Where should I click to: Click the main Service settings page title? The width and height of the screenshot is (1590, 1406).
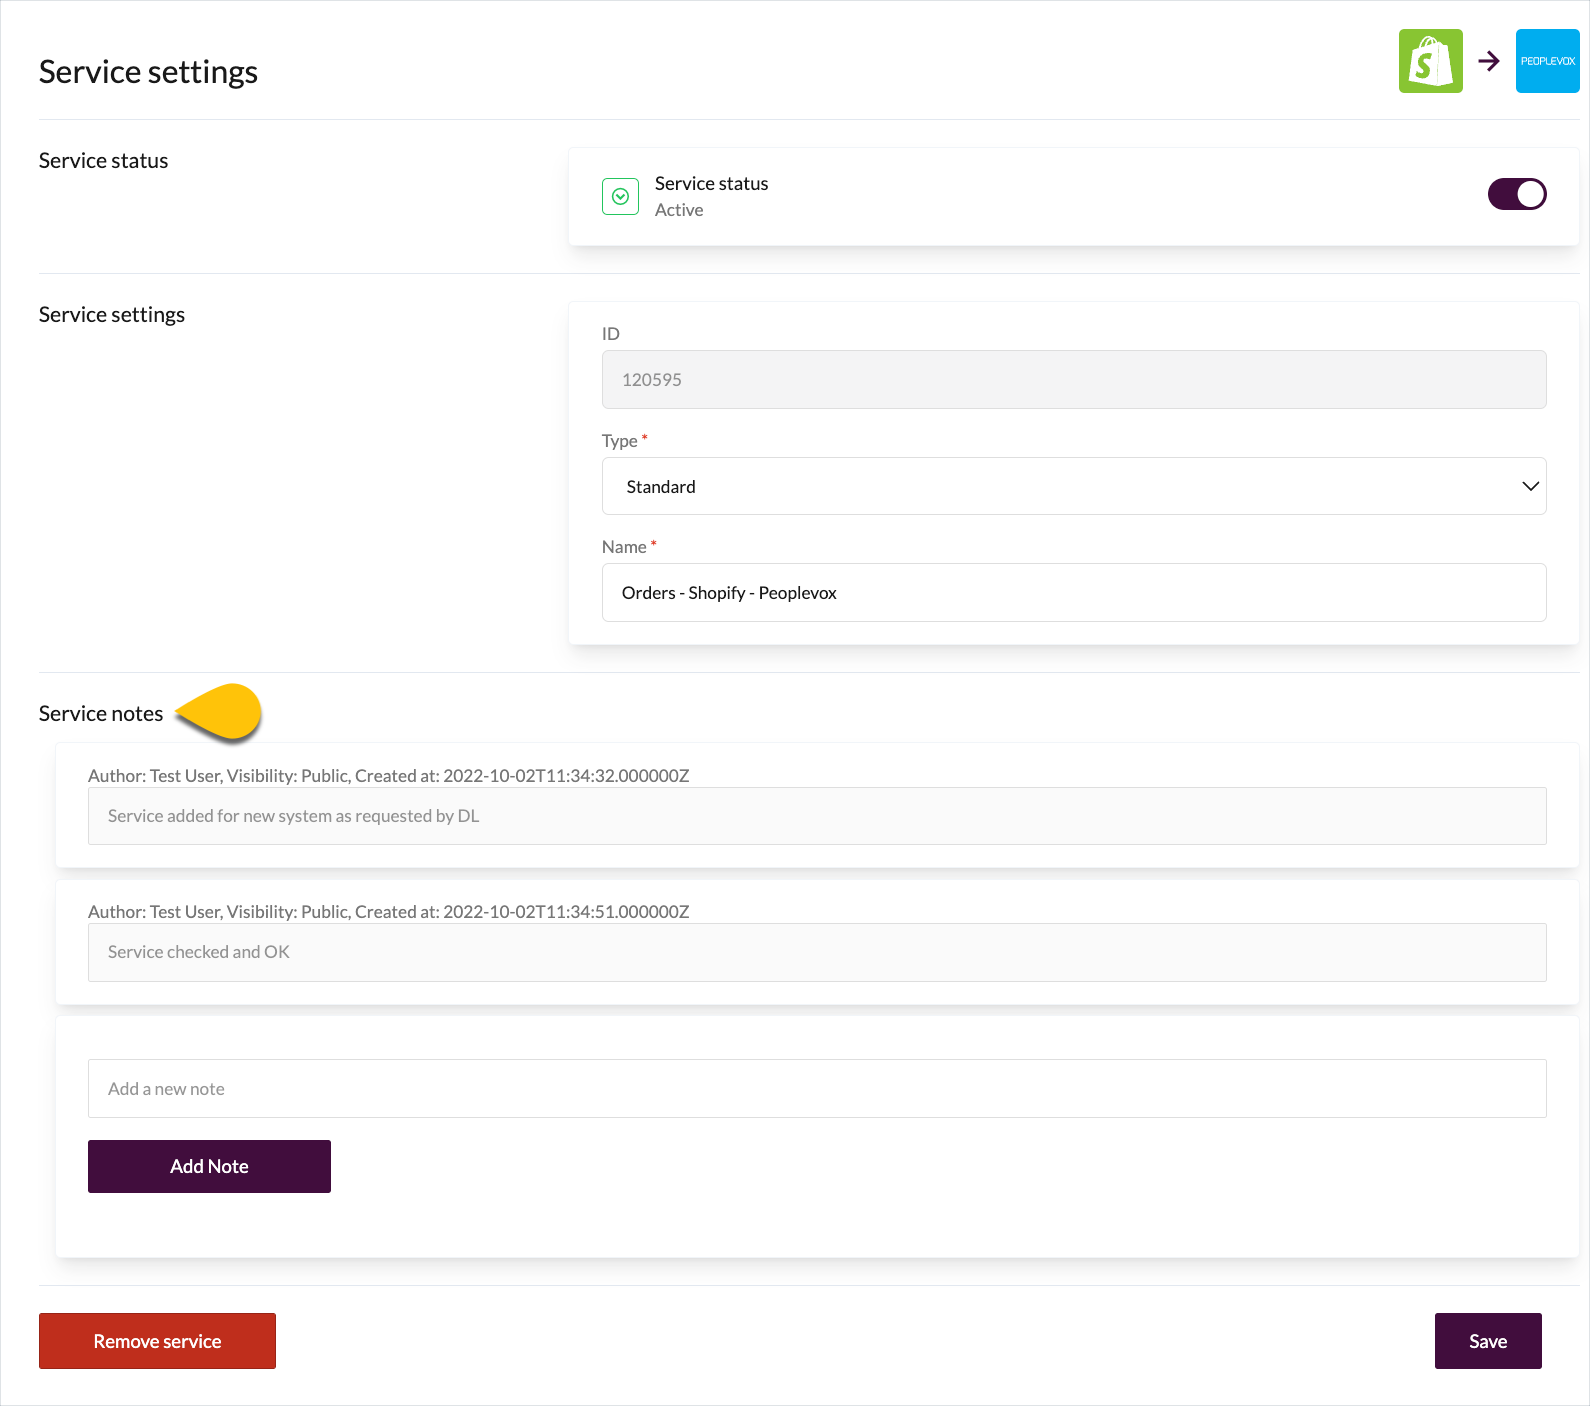point(148,72)
